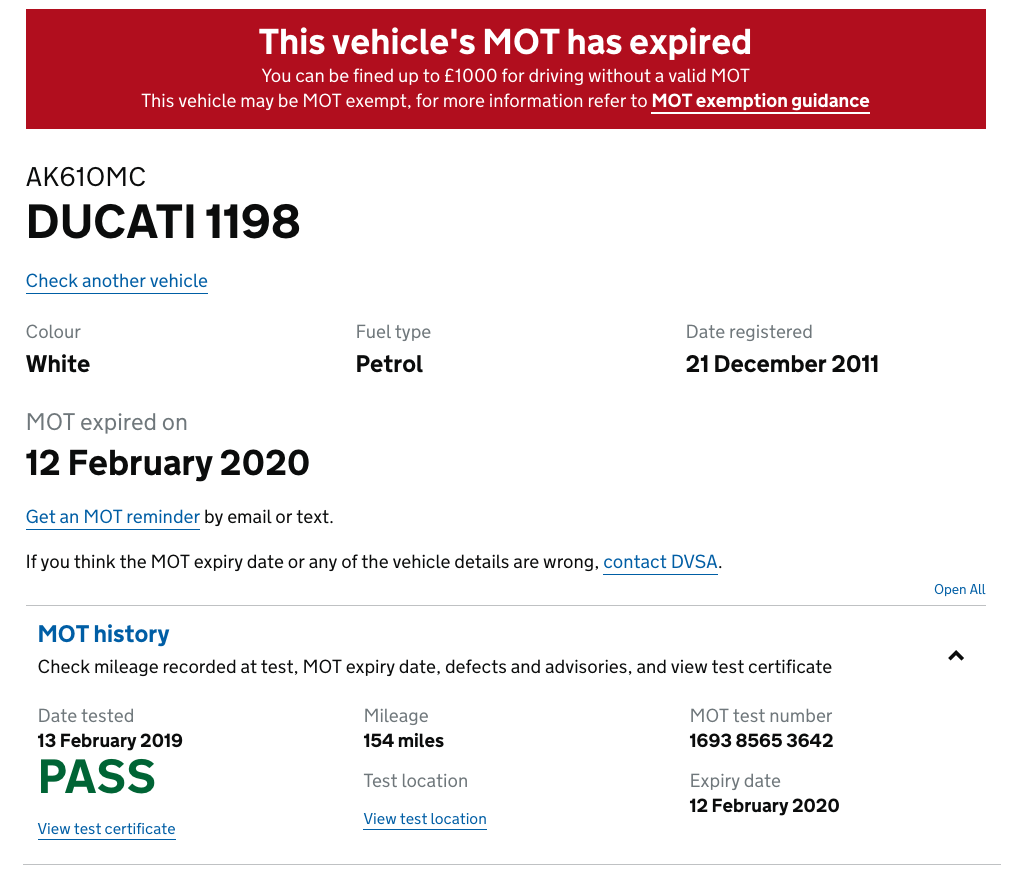1010x878 pixels.
Task: Click the Check another vehicle link
Action: (117, 281)
